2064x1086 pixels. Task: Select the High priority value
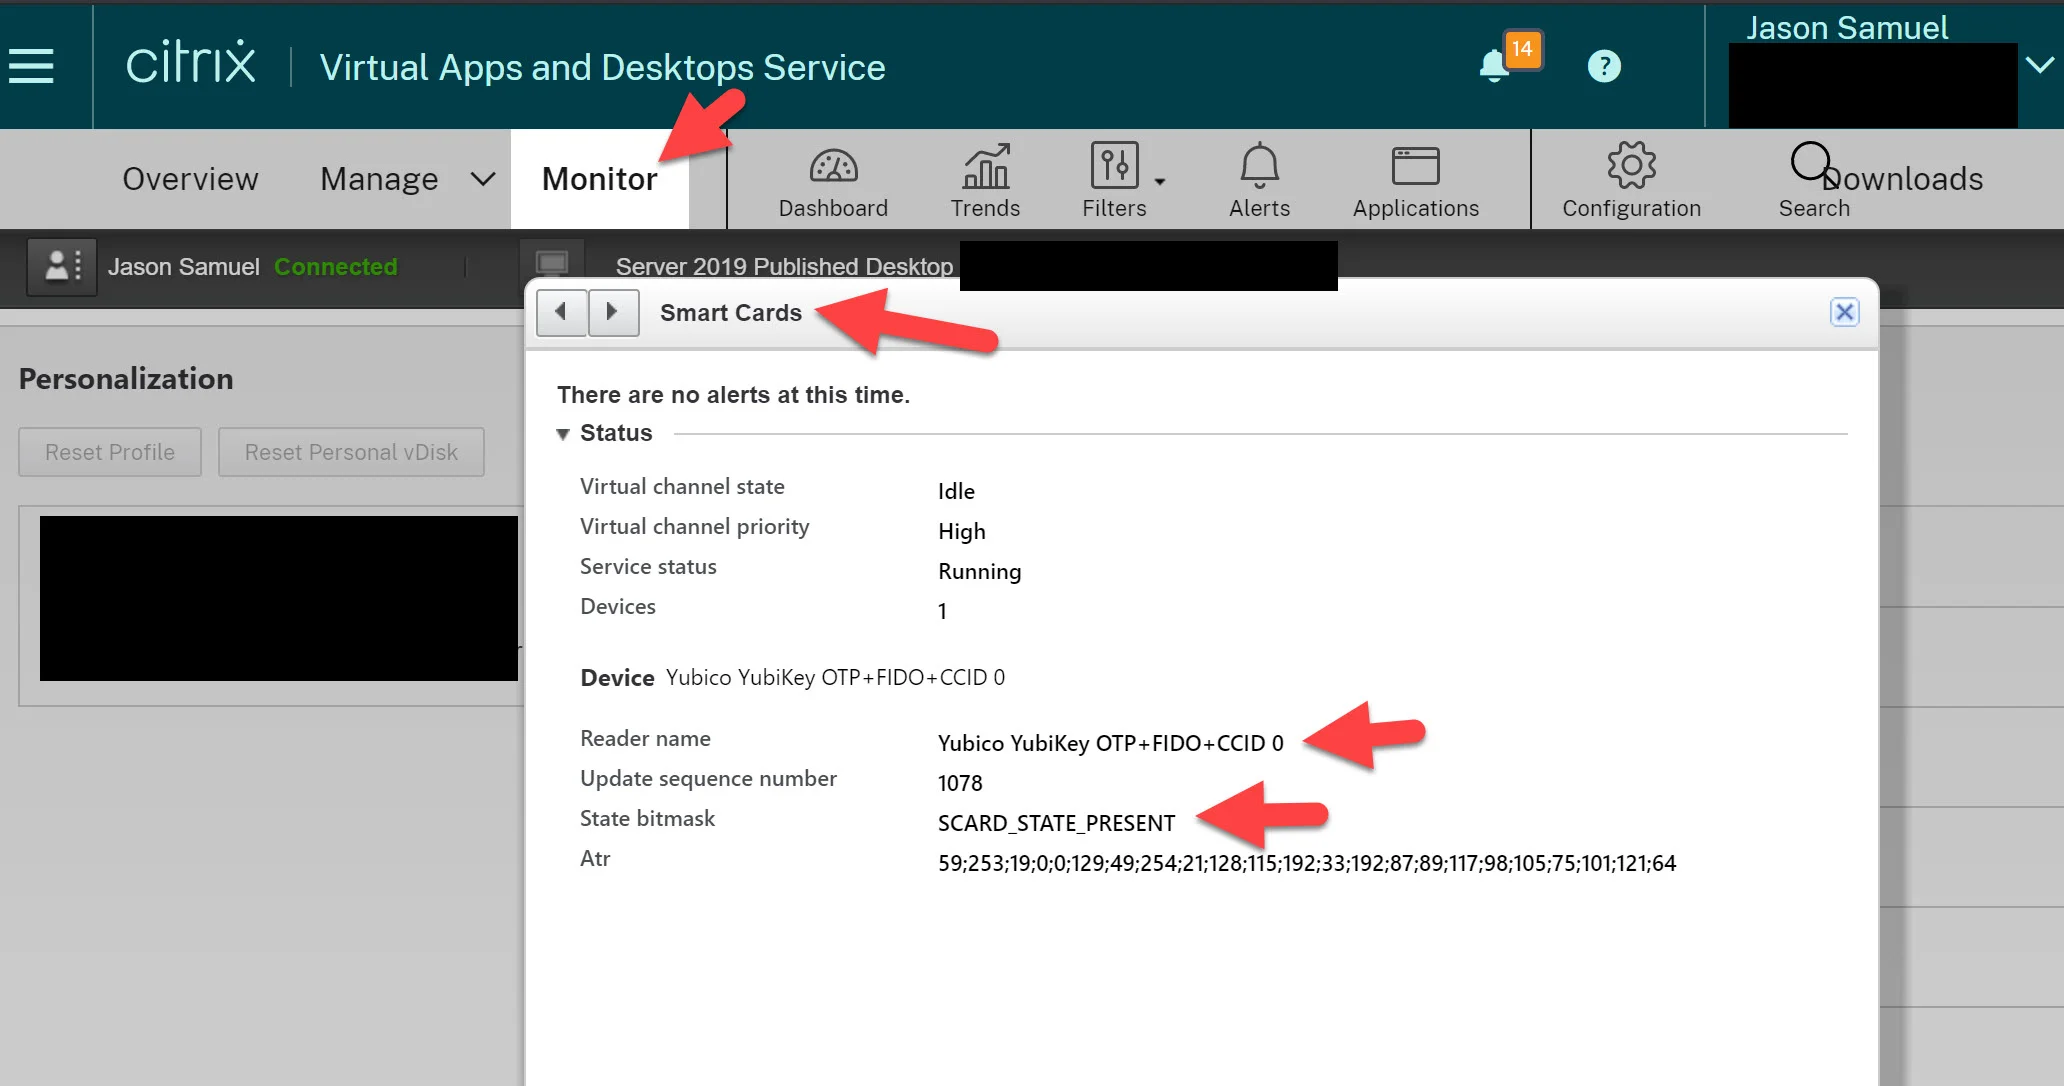tap(961, 531)
